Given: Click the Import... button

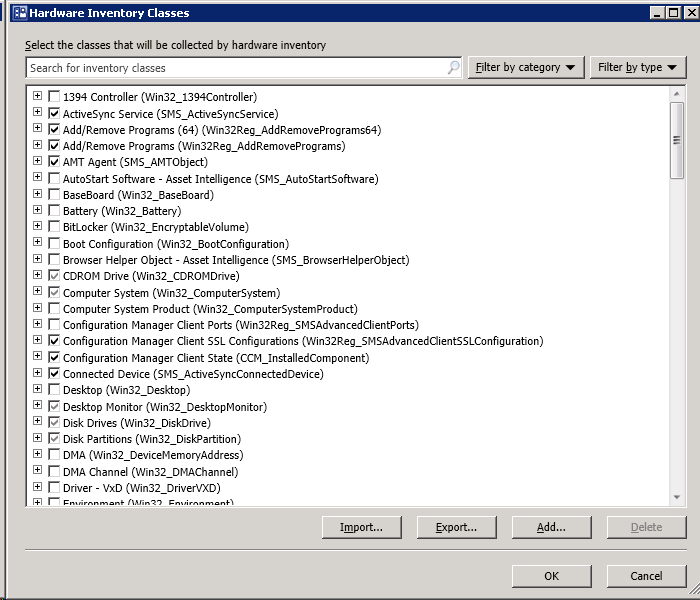Looking at the screenshot, I should [x=362, y=527].
